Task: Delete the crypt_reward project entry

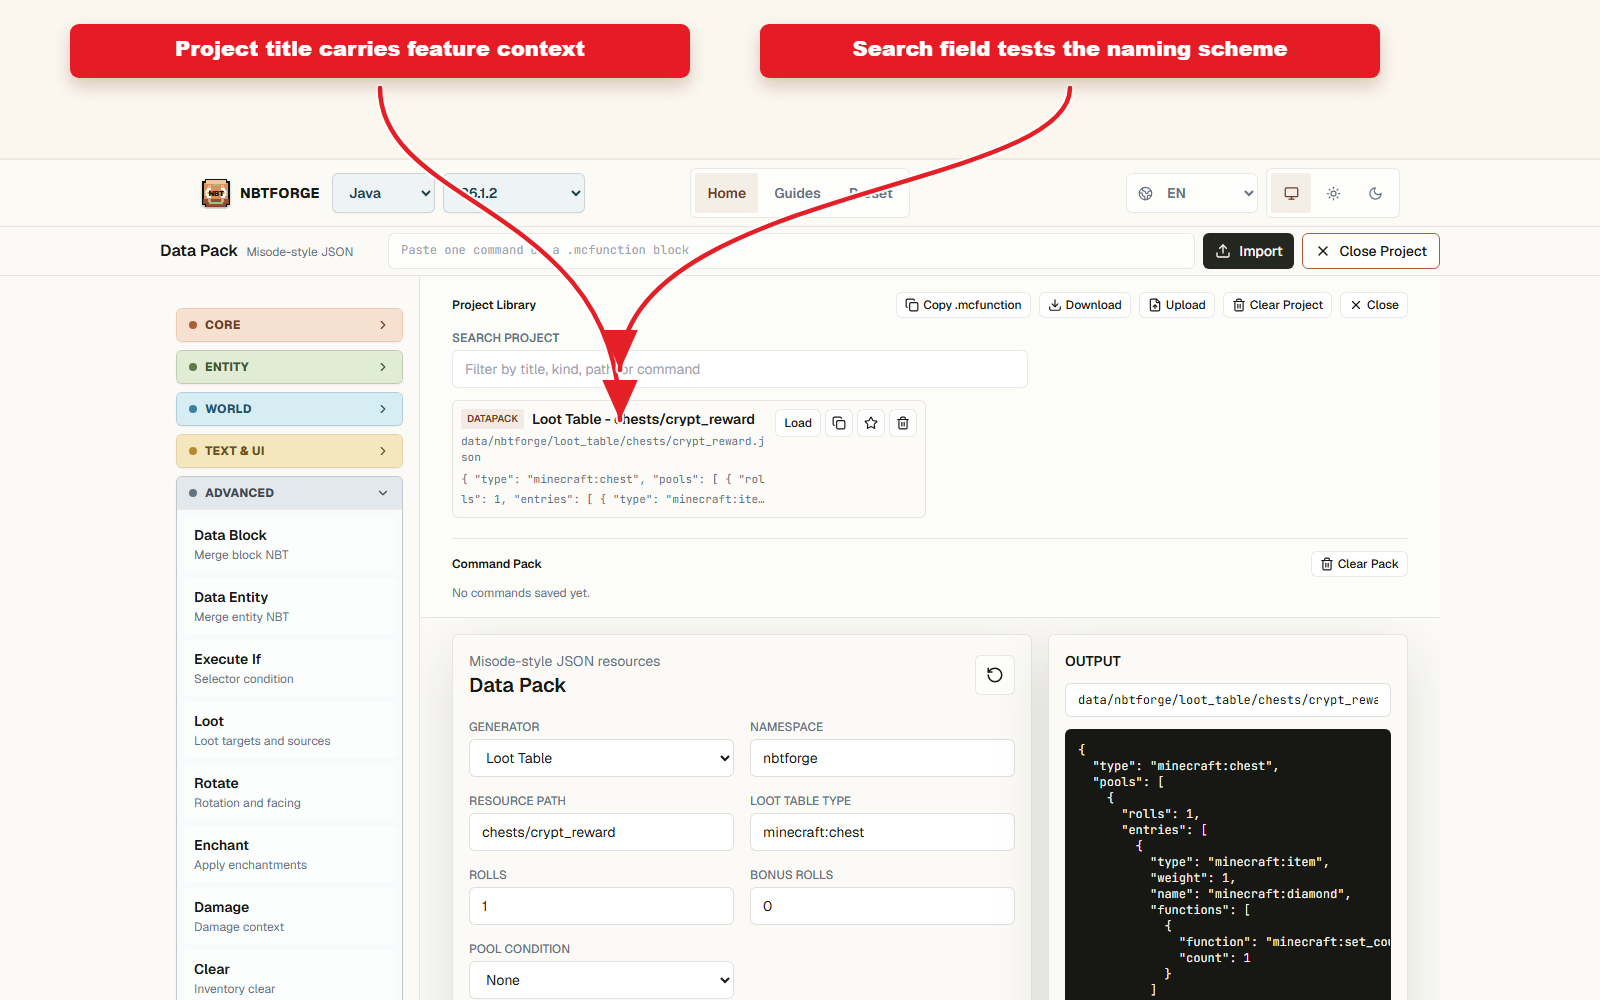Action: (x=903, y=423)
